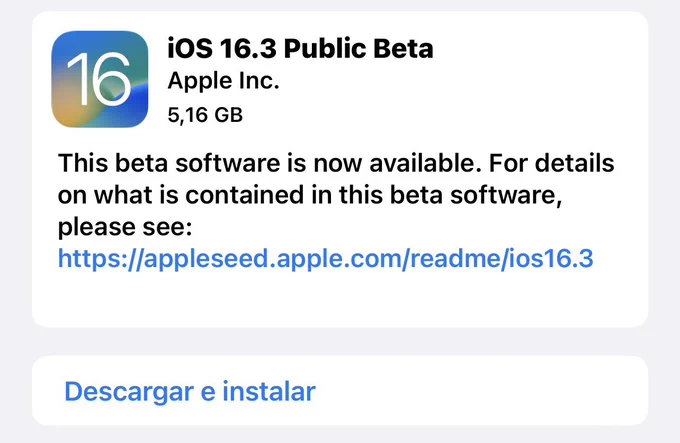Tap the word 'instalar' in the button row
The width and height of the screenshot is (680, 443).
click(x=269, y=391)
